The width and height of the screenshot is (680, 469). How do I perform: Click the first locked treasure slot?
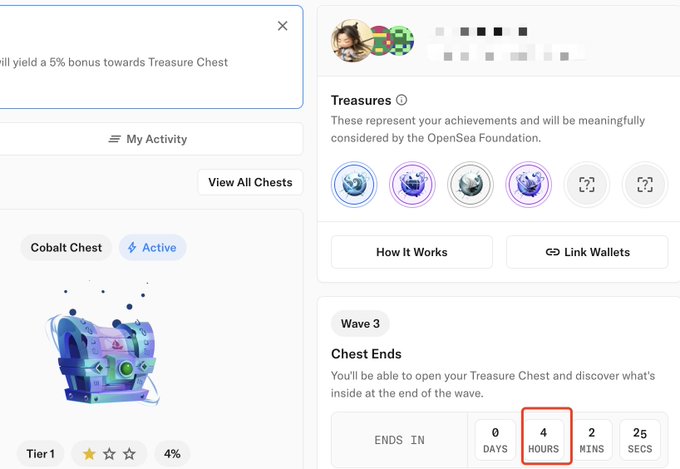[586, 185]
